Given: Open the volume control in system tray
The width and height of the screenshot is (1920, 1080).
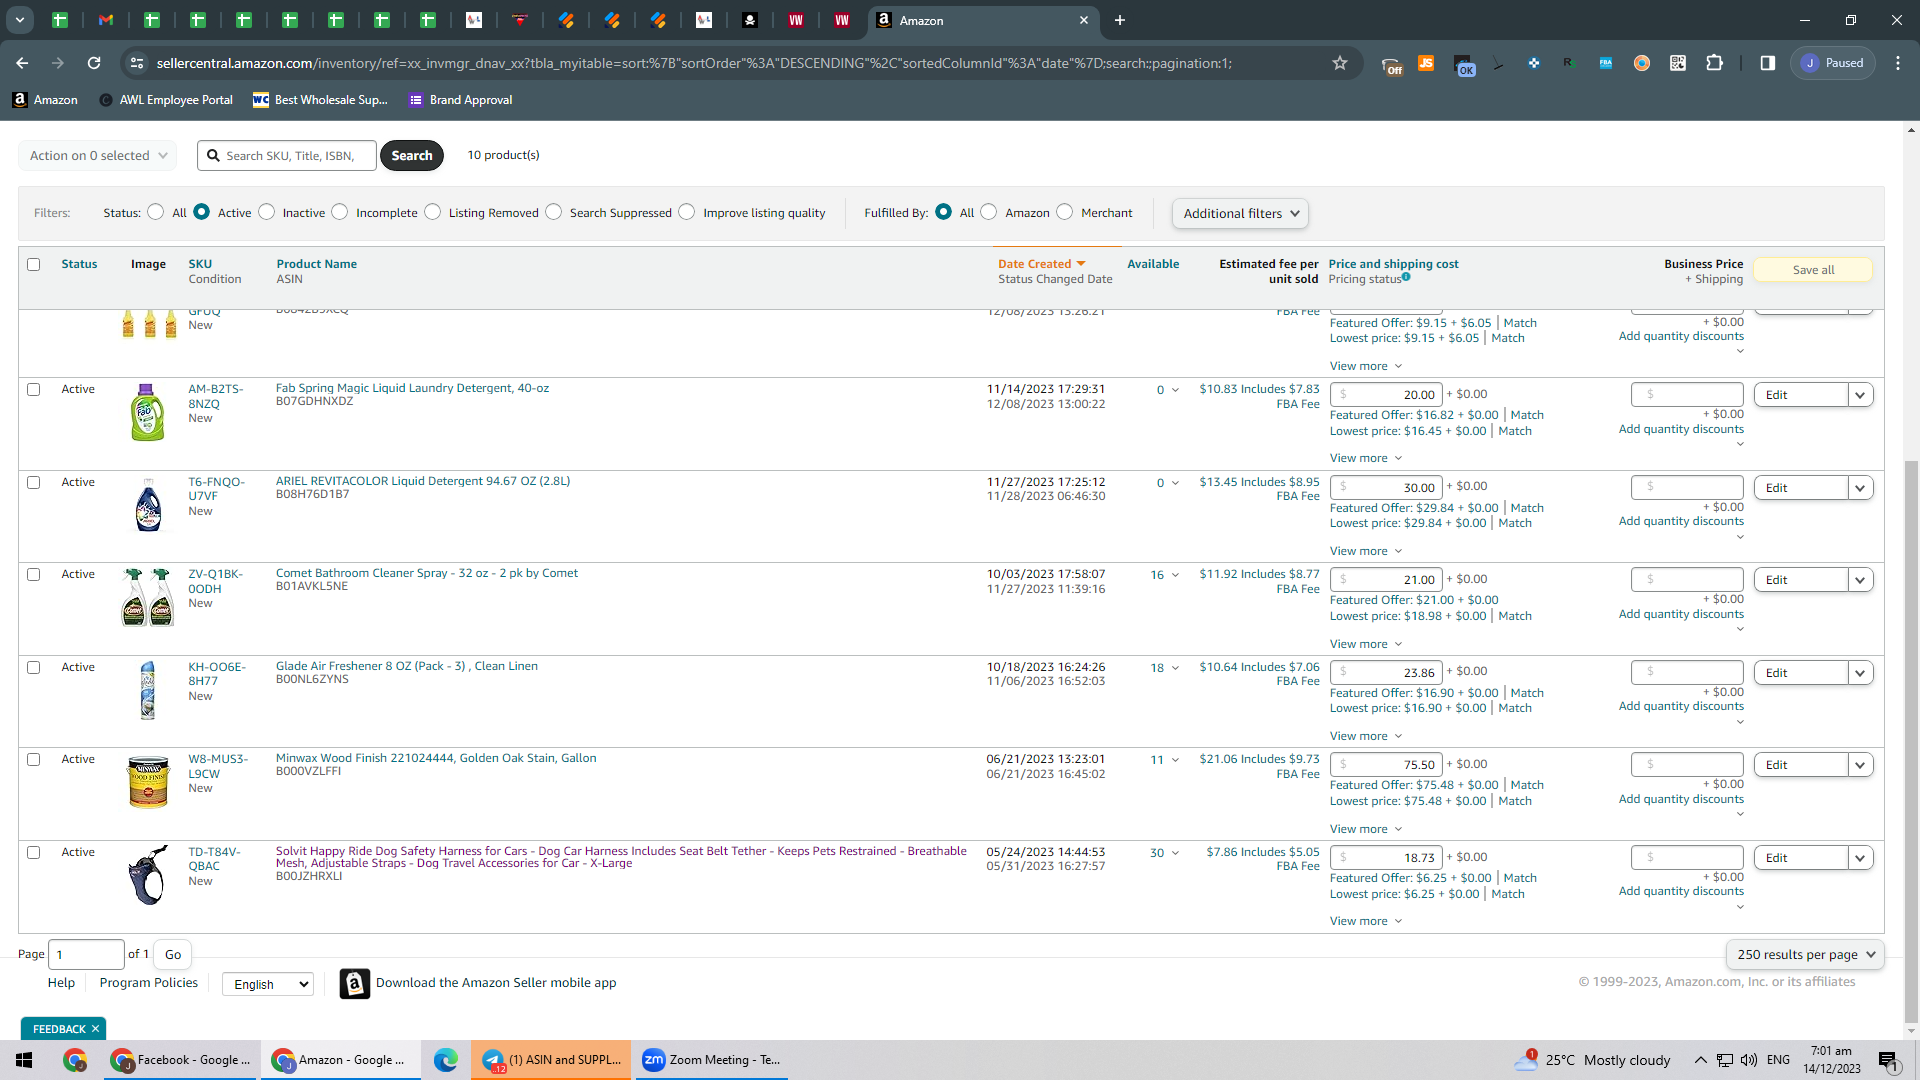Looking at the screenshot, I should point(1749,1060).
